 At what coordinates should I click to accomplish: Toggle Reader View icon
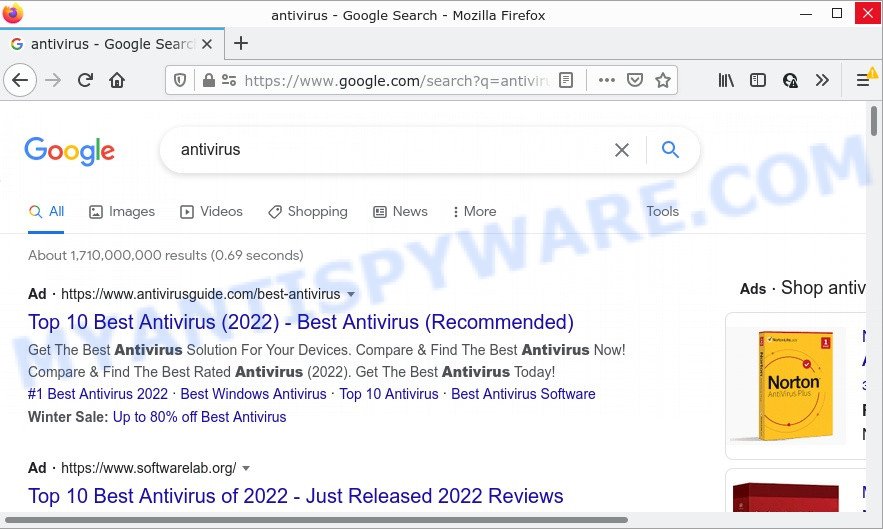click(566, 81)
